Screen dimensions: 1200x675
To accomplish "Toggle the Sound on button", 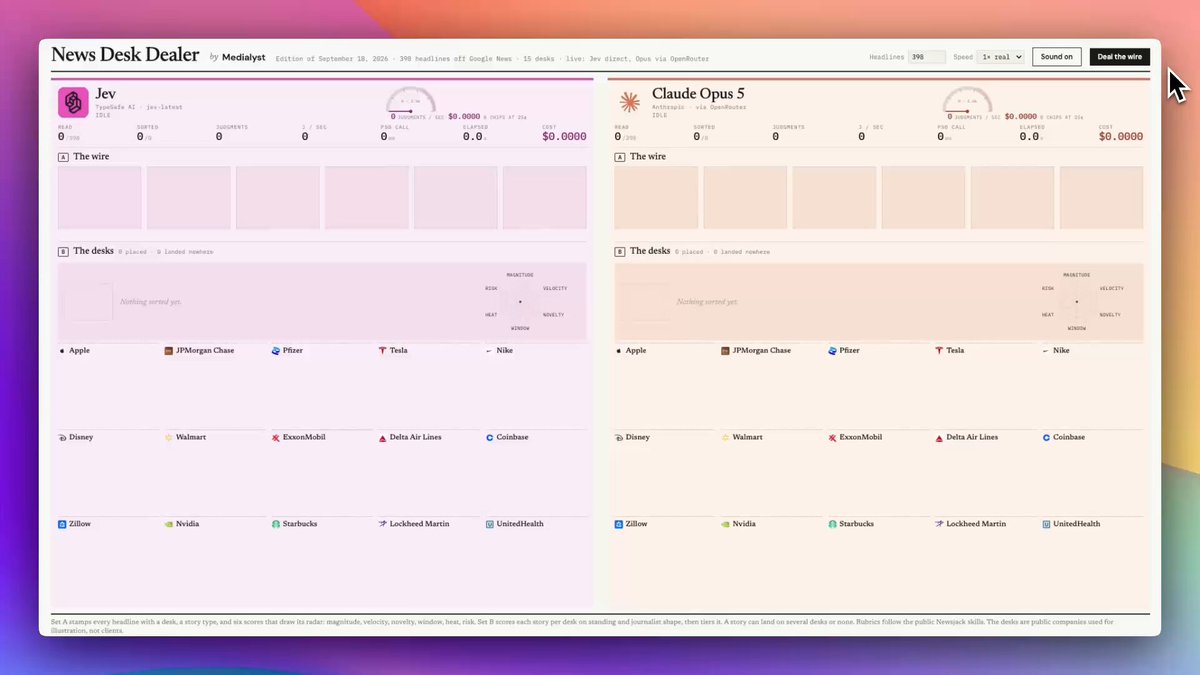I will [x=1057, y=57].
